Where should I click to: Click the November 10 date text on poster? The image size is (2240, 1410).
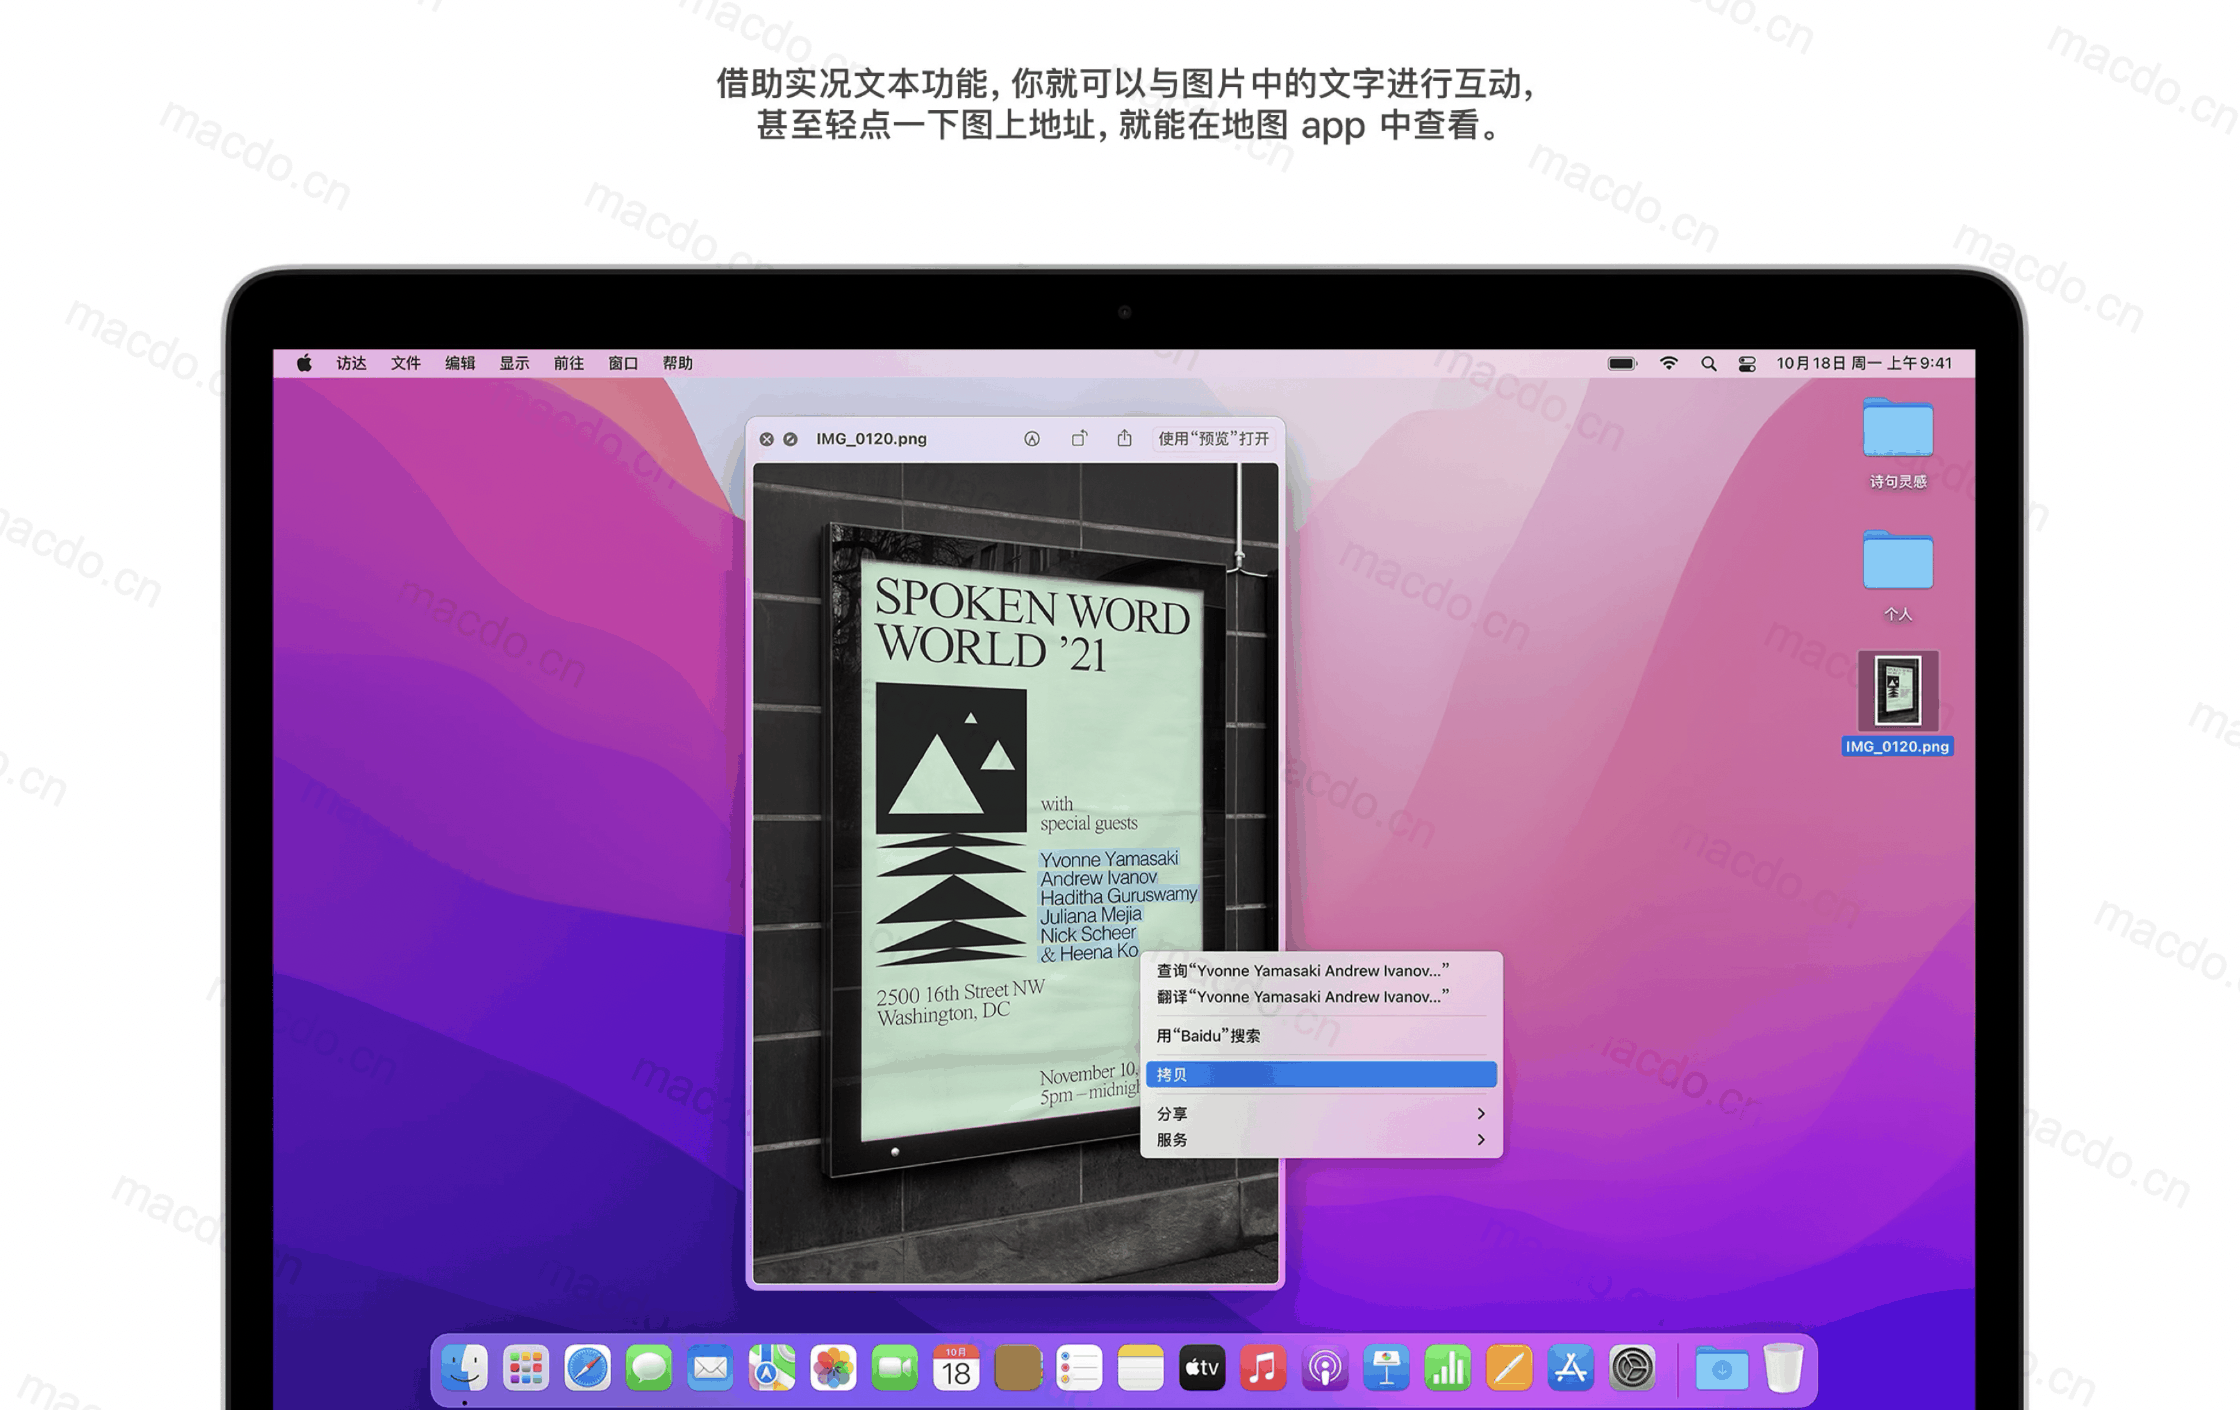[1089, 1074]
